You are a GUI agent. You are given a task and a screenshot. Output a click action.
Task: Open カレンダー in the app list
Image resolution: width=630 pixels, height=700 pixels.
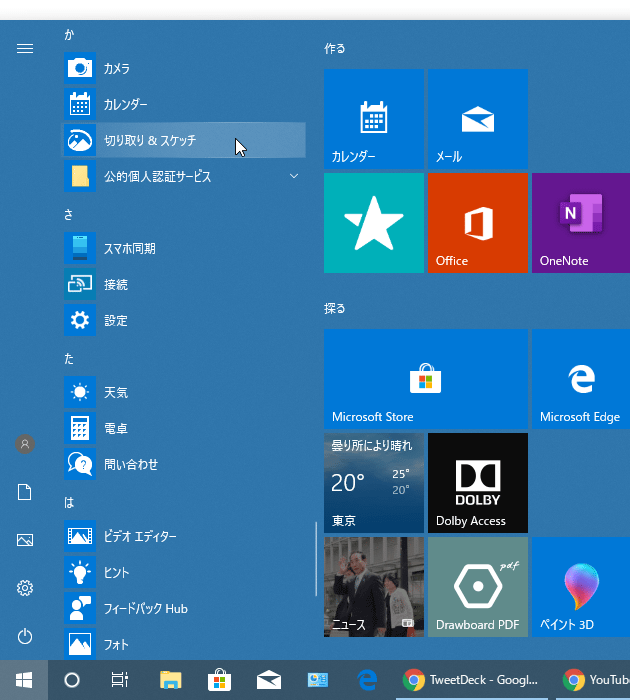[184, 104]
